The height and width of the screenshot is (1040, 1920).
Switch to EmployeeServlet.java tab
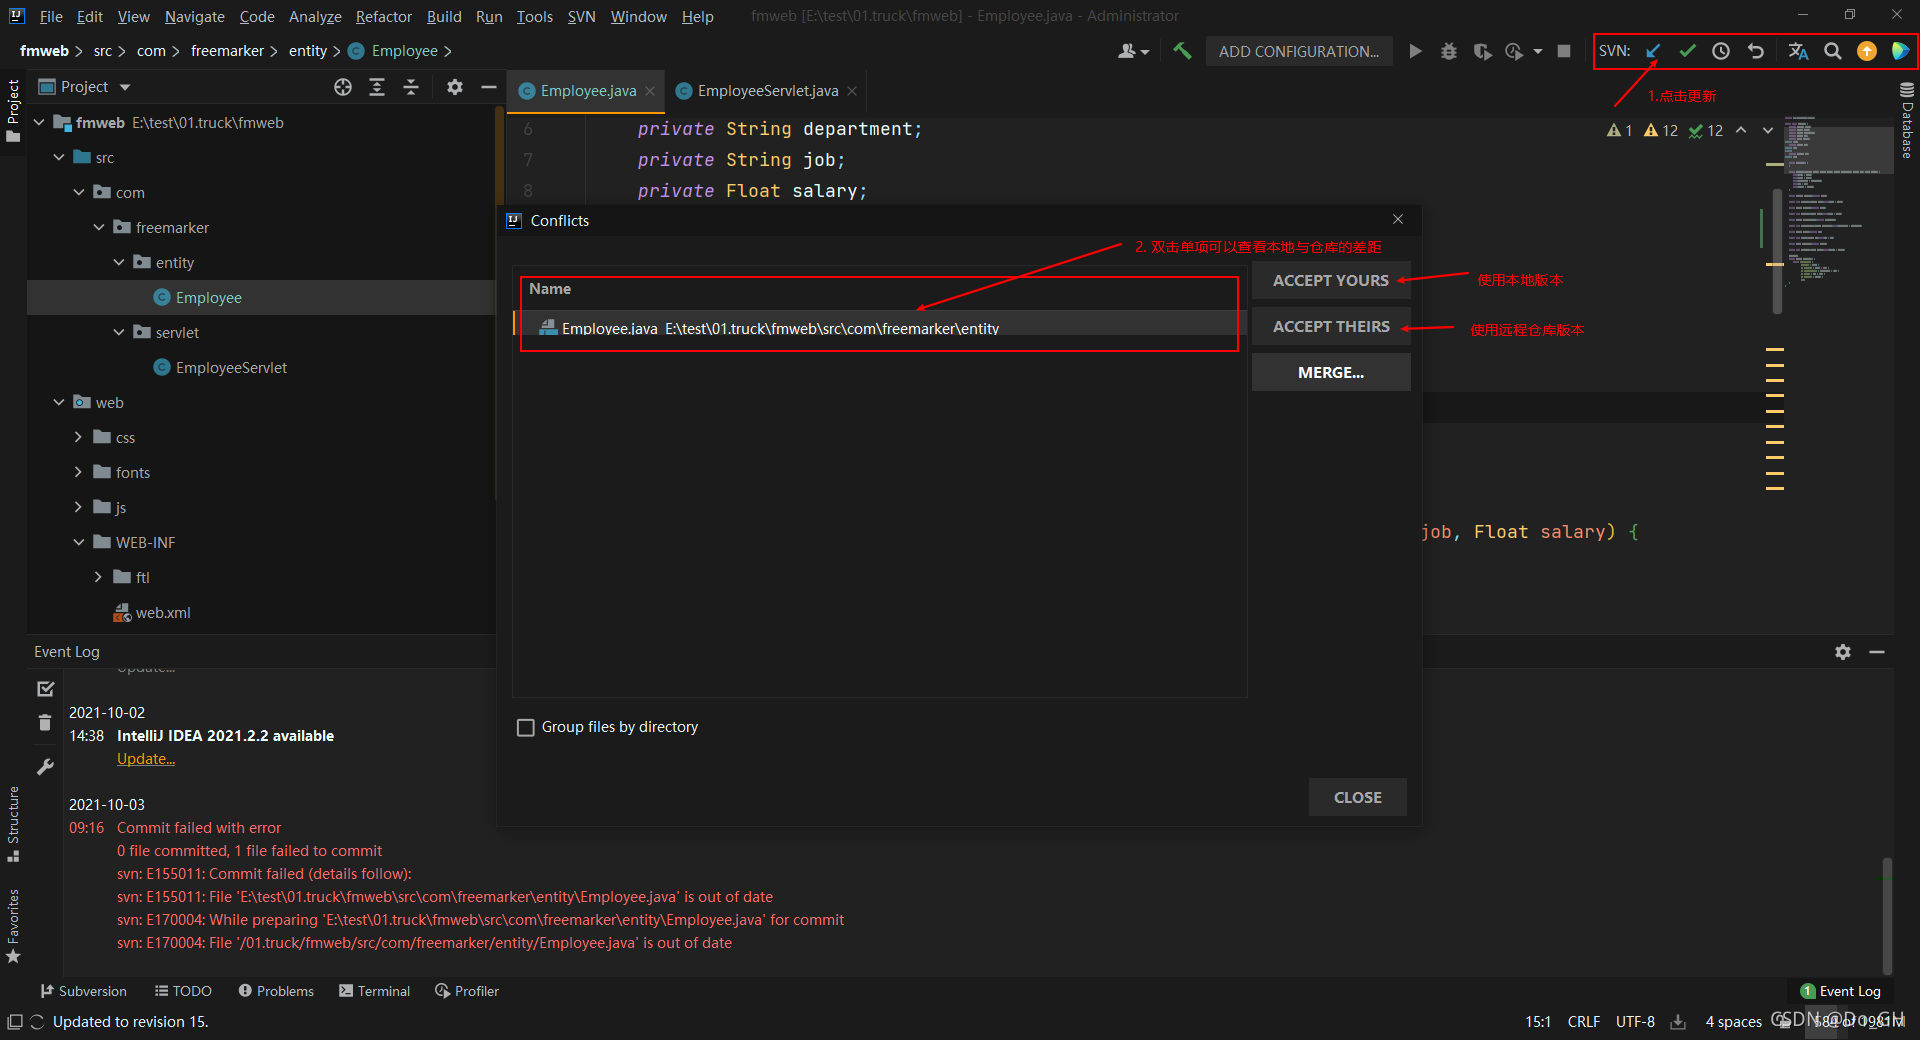pyautogui.click(x=767, y=91)
